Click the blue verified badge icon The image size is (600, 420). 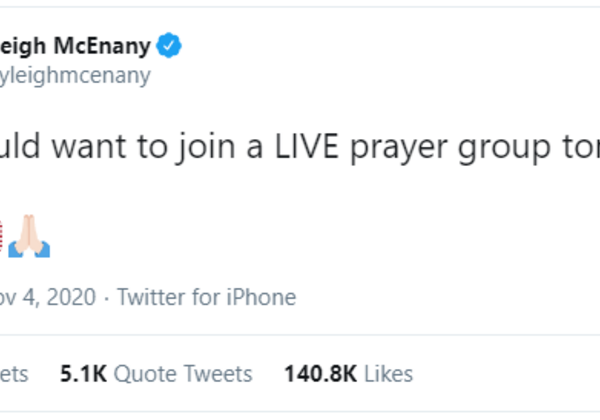pyautogui.click(x=170, y=44)
